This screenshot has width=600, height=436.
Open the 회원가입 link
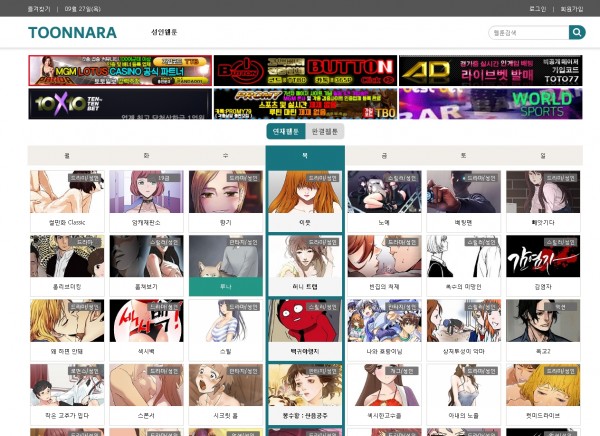pyautogui.click(x=572, y=9)
